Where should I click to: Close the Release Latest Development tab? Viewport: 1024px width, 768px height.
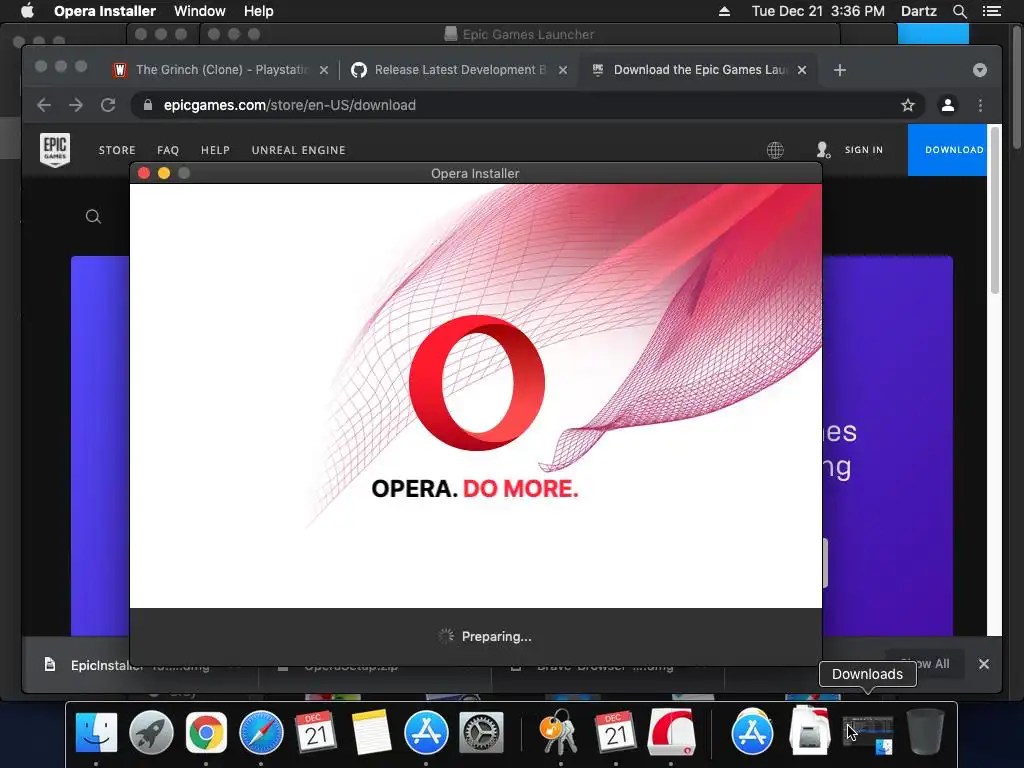(563, 70)
